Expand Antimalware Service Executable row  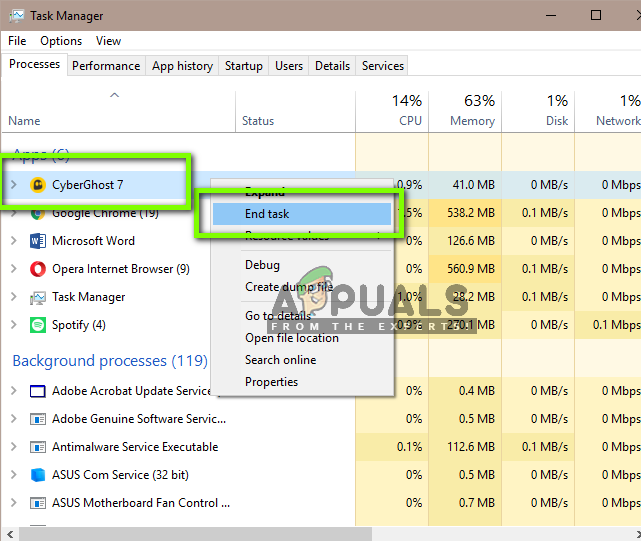tap(13, 447)
